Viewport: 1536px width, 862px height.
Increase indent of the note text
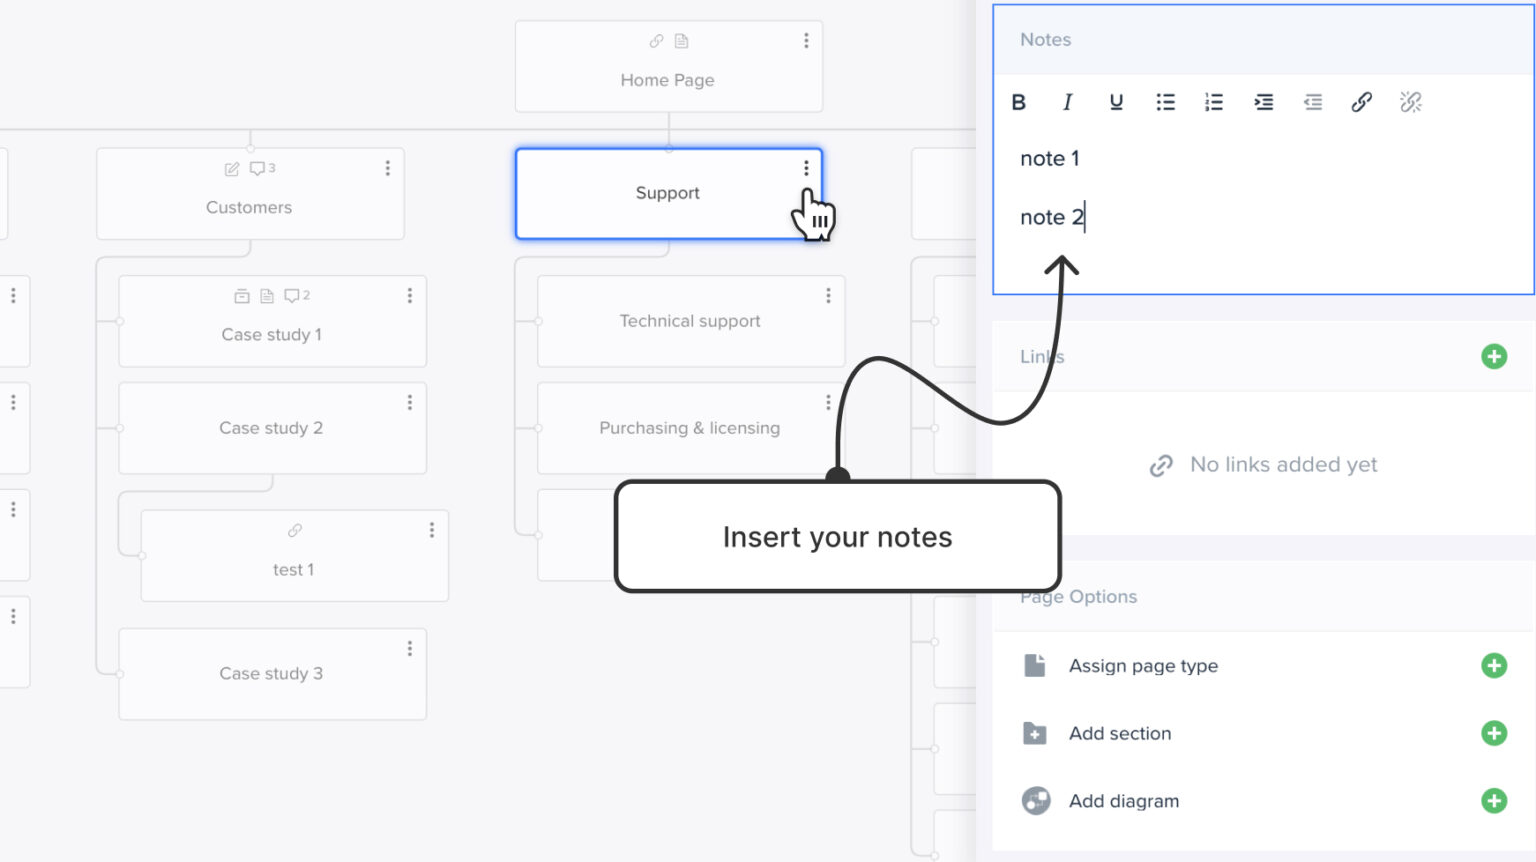pos(1263,101)
